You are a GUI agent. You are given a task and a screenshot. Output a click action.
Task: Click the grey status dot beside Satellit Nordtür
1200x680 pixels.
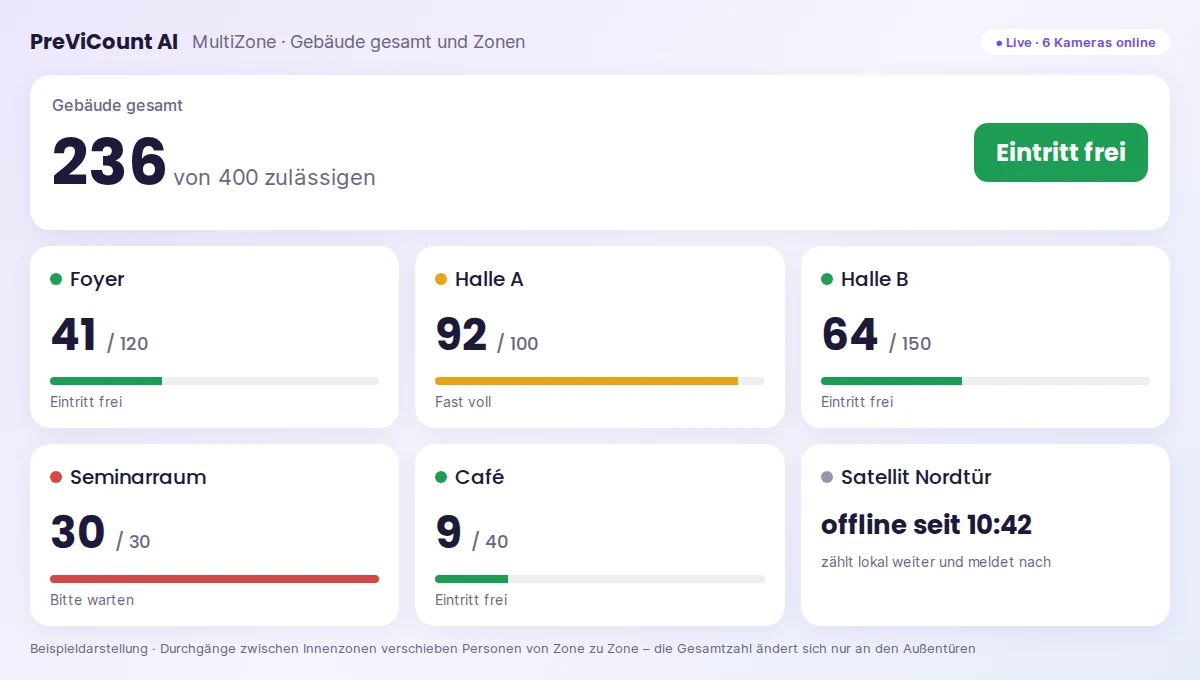point(827,477)
